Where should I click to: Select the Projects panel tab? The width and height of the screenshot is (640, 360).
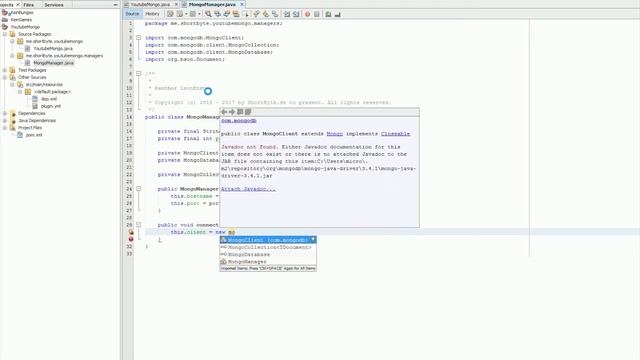pyautogui.click(x=7, y=4)
